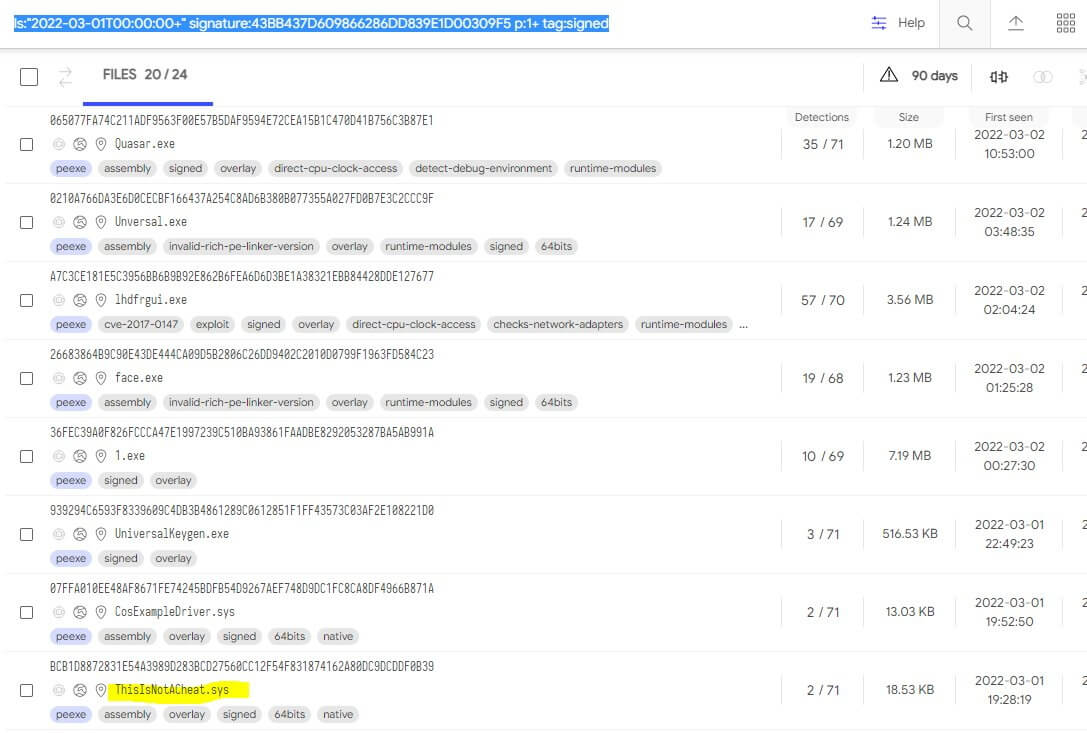Image resolution: width=1087 pixels, height=733 pixels.
Task: Select the checkbox for ThisIsNotACheat.sys
Action: coord(27,690)
